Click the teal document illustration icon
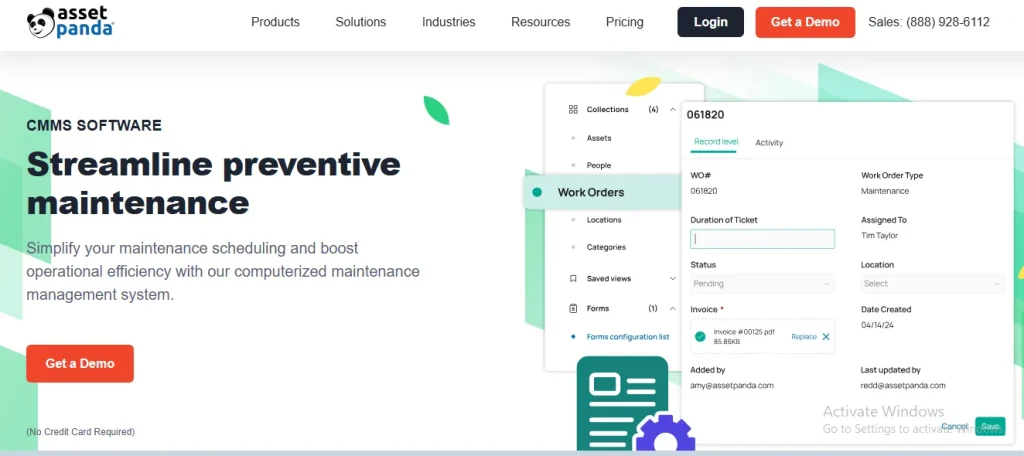This screenshot has width=1024, height=456. (x=622, y=403)
